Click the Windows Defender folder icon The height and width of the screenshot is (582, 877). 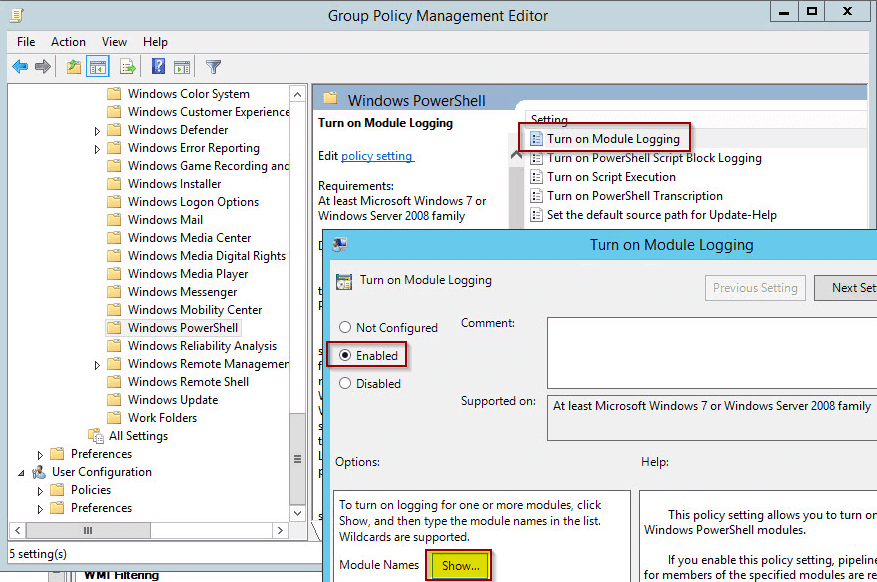114,130
